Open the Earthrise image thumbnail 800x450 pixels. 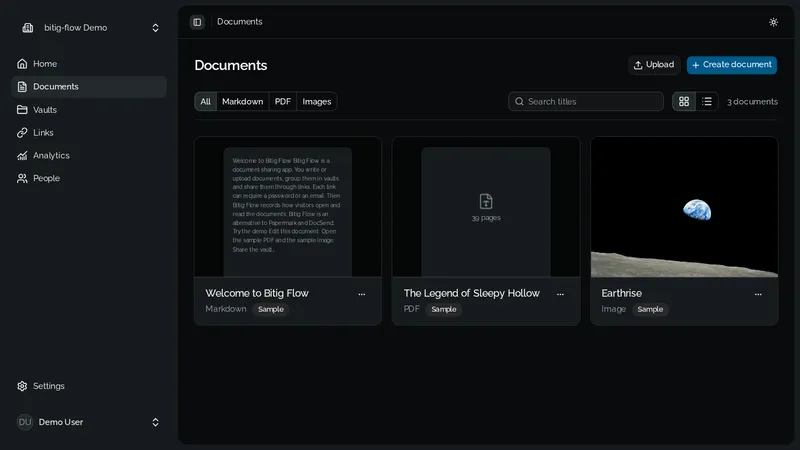click(684, 207)
